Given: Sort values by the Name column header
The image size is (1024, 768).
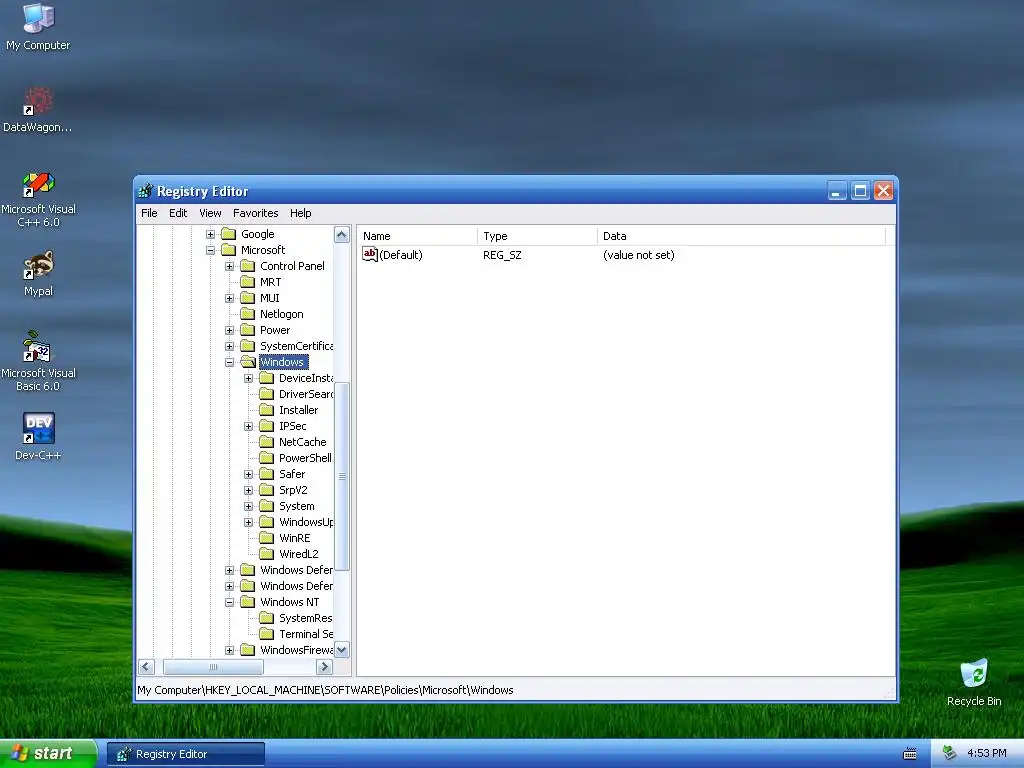Looking at the screenshot, I should point(417,236).
